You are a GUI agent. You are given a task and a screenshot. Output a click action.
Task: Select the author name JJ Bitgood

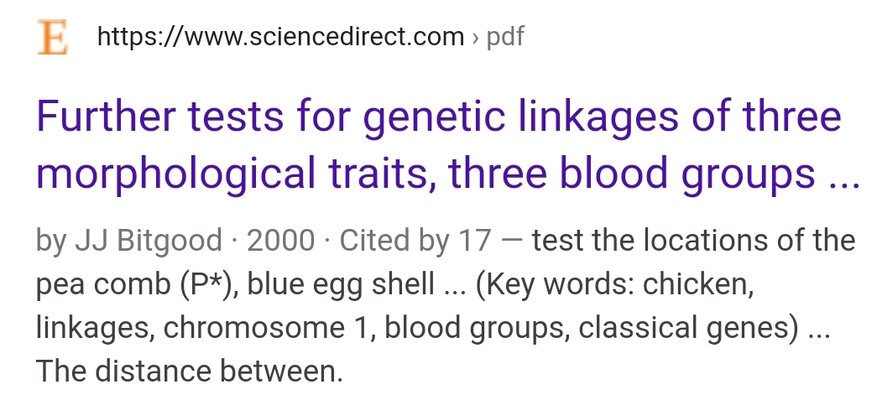coord(148,241)
